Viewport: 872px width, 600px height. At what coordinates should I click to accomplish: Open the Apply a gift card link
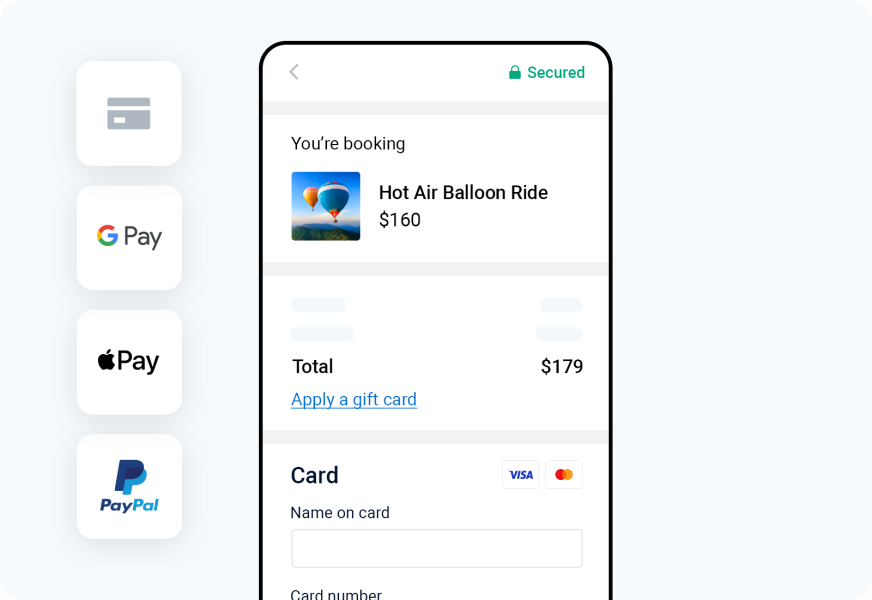pos(354,399)
